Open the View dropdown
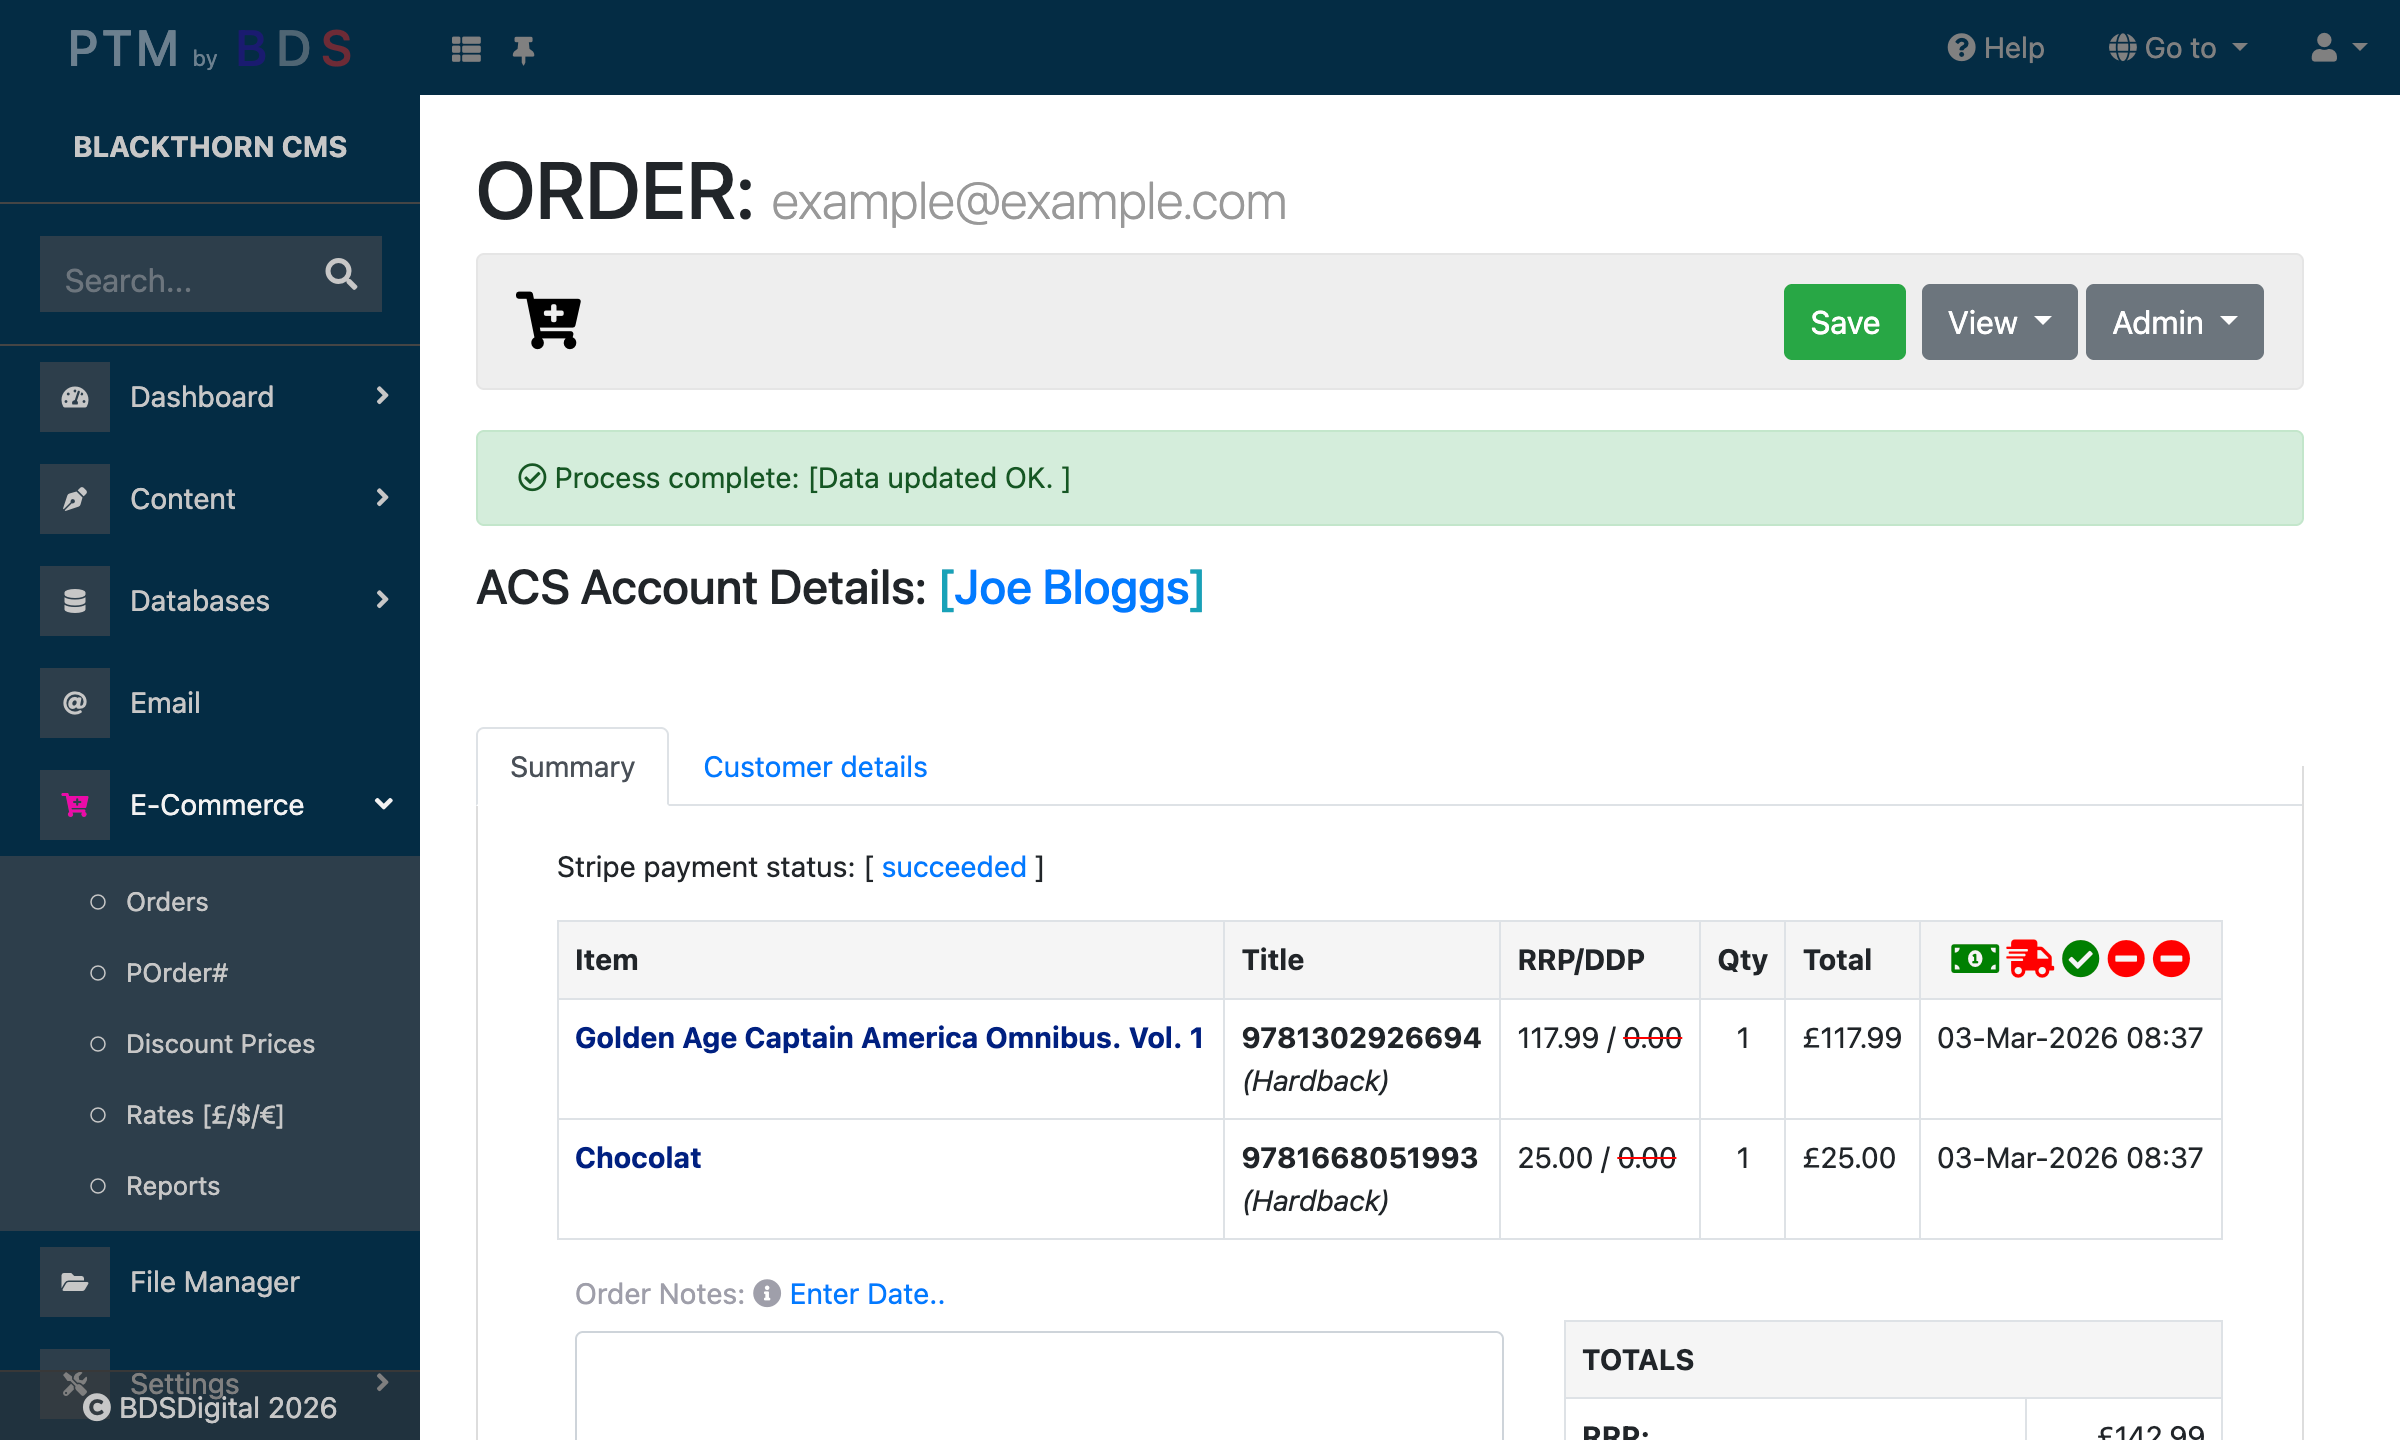Viewport: 2400px width, 1440px height. [x=1998, y=322]
